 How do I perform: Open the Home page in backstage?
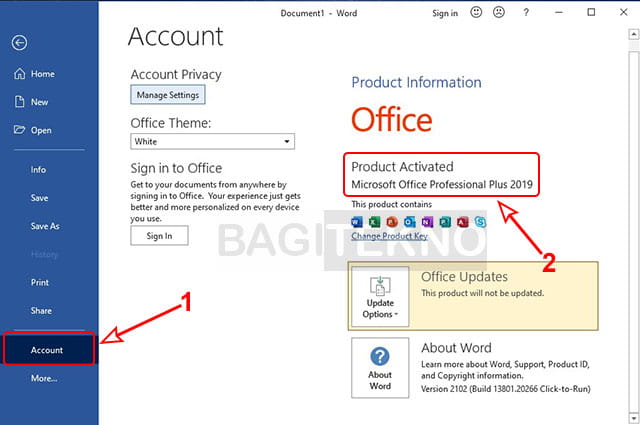[35, 74]
